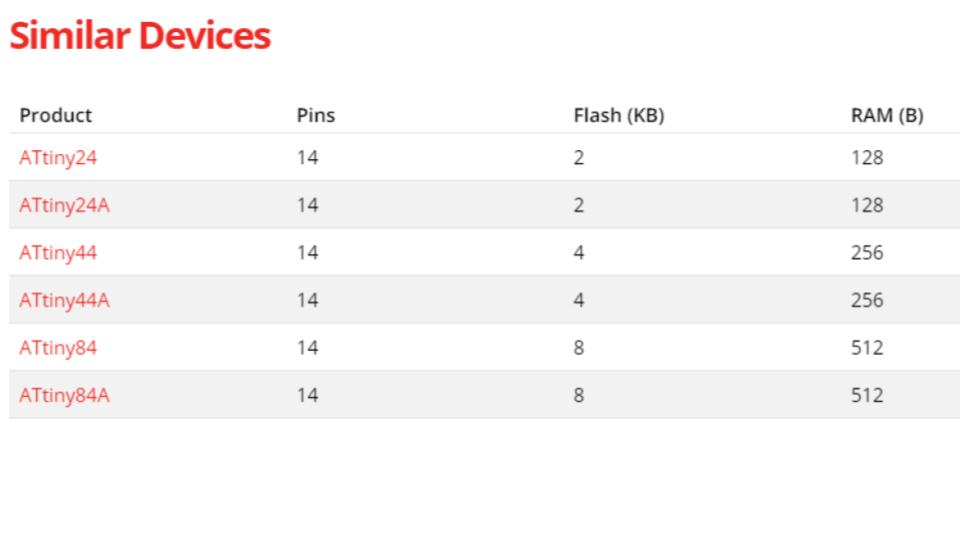Click the ATtiny44 device link
Viewport: 960px width, 540px height.
pos(58,253)
